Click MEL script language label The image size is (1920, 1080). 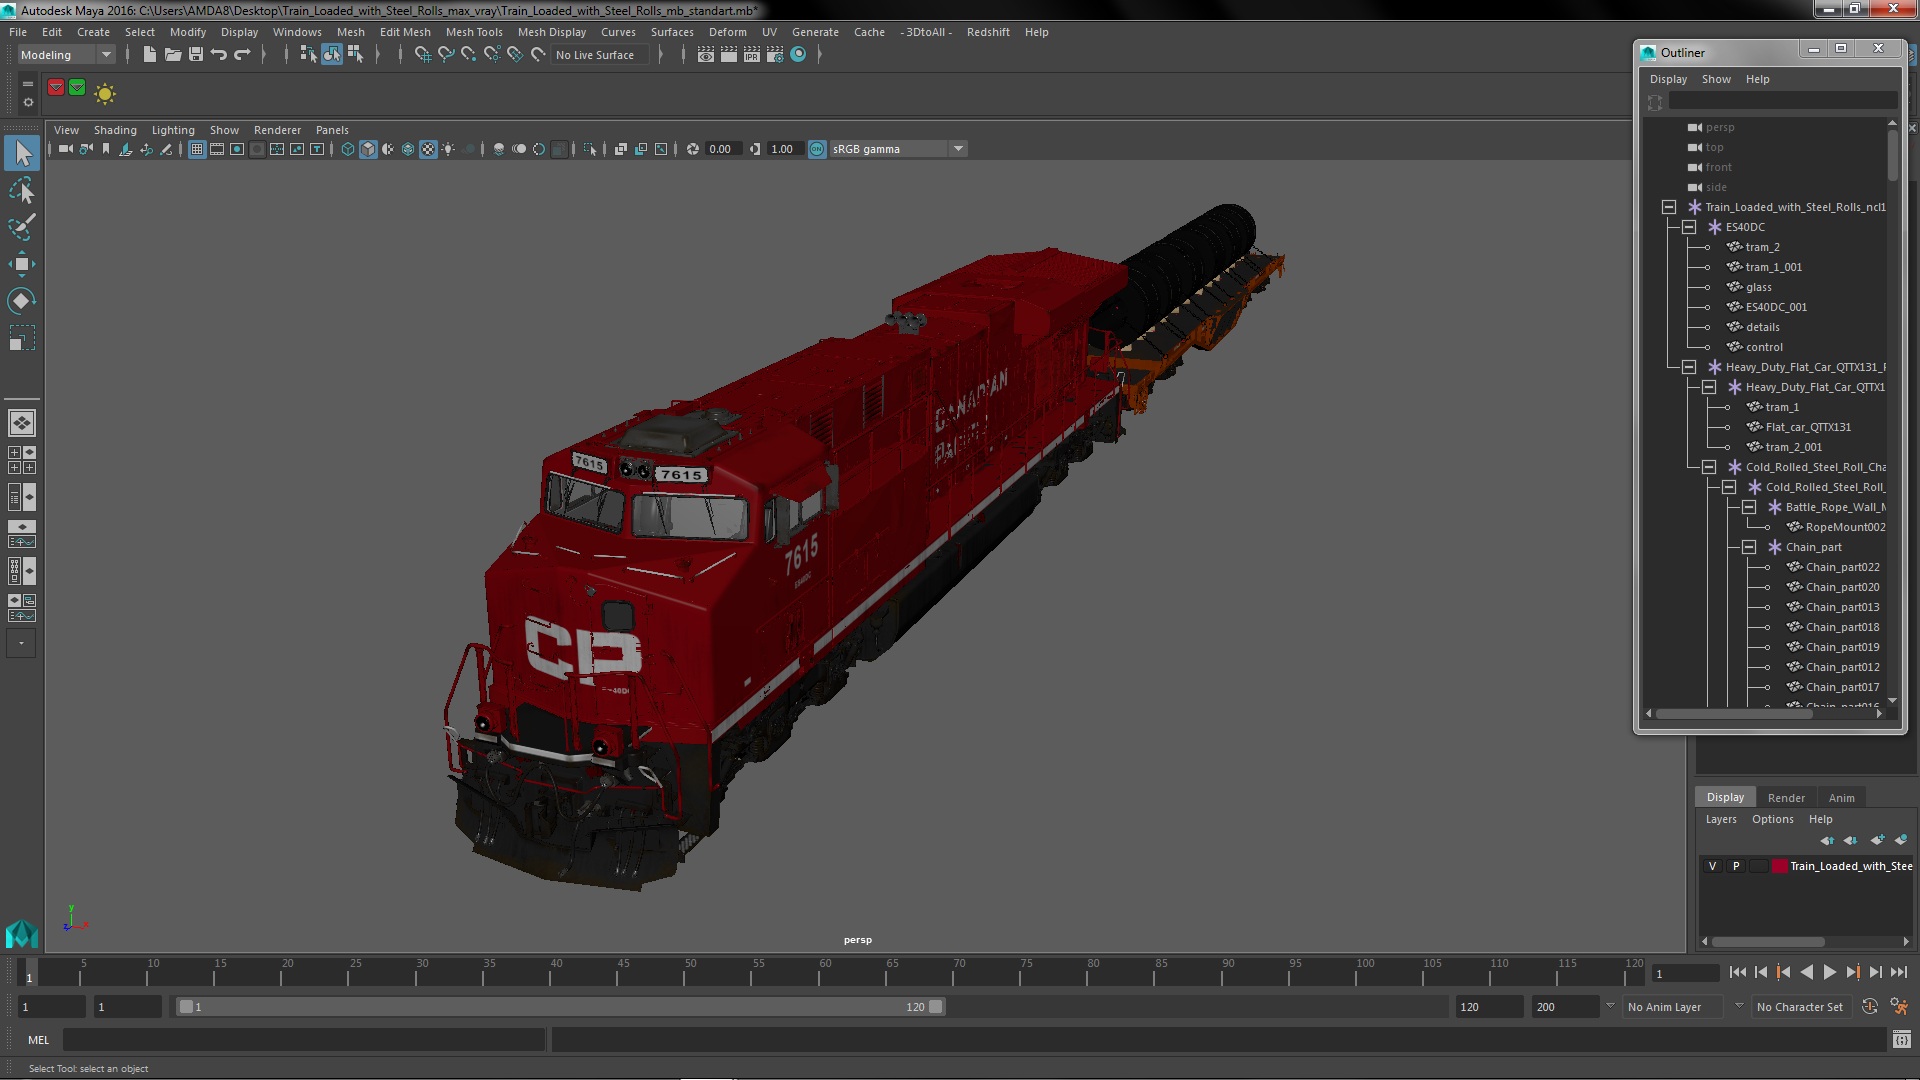38,1040
